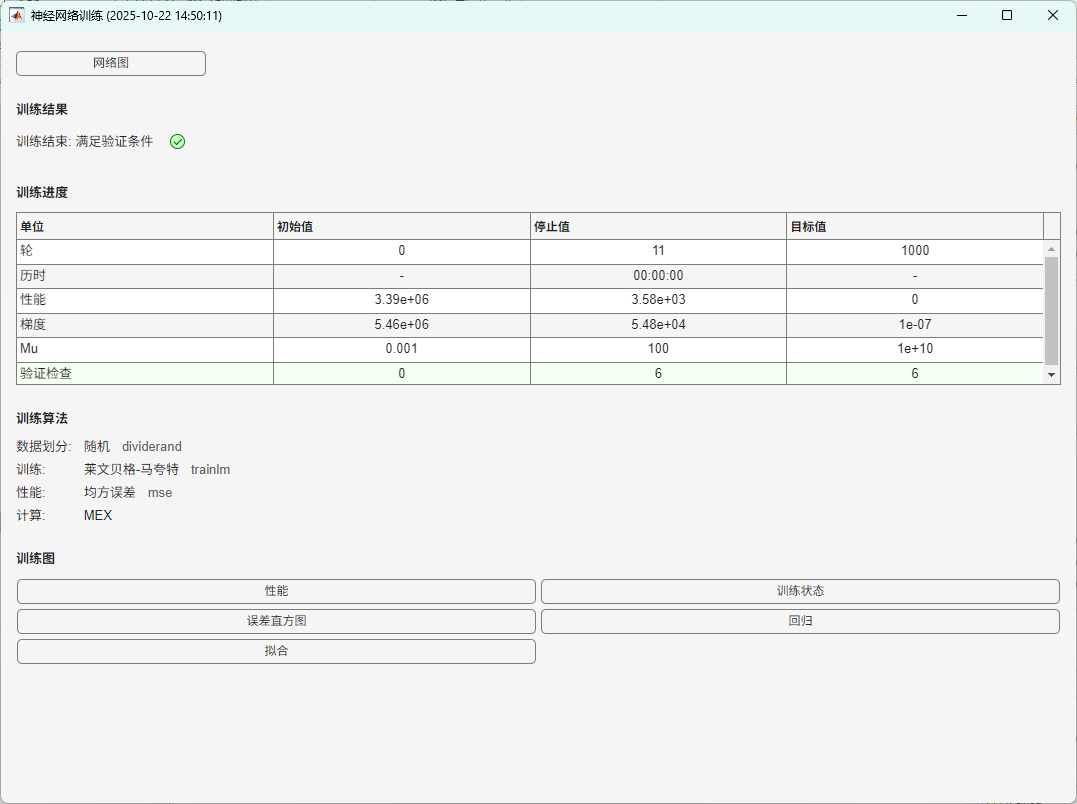The image size is (1077, 804).
Task: Open the 训练状态 training state plot
Action: pos(799,591)
